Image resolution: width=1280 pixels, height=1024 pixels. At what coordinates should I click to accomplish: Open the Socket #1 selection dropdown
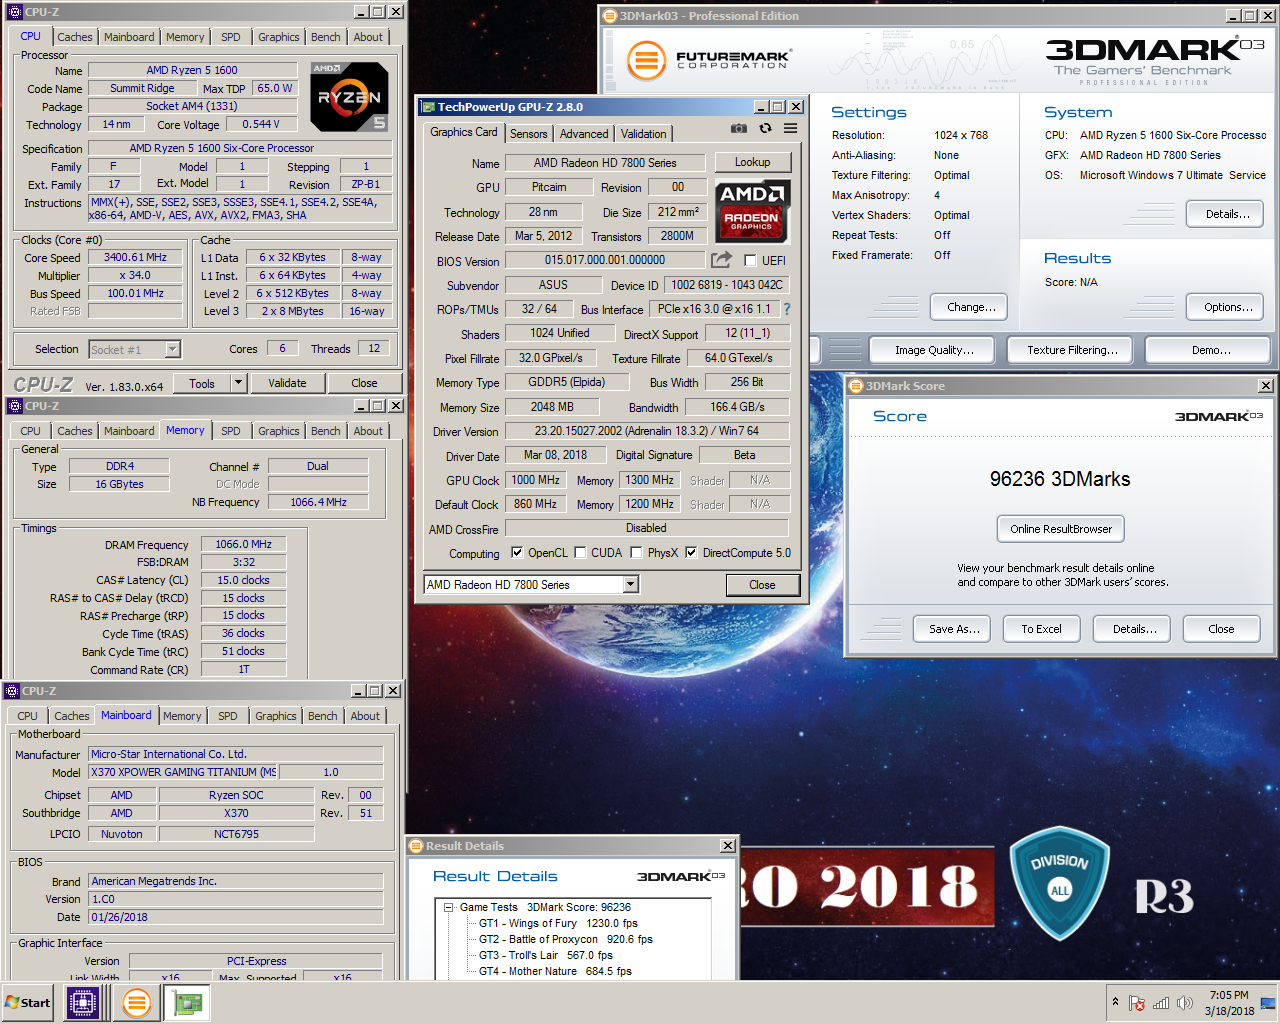(172, 349)
